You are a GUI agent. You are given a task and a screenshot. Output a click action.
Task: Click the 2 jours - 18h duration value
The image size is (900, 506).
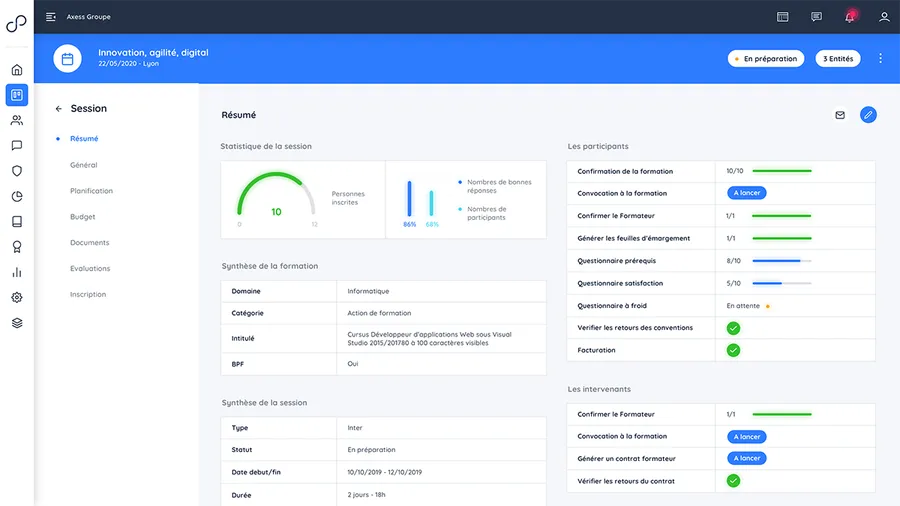click(x=366, y=495)
